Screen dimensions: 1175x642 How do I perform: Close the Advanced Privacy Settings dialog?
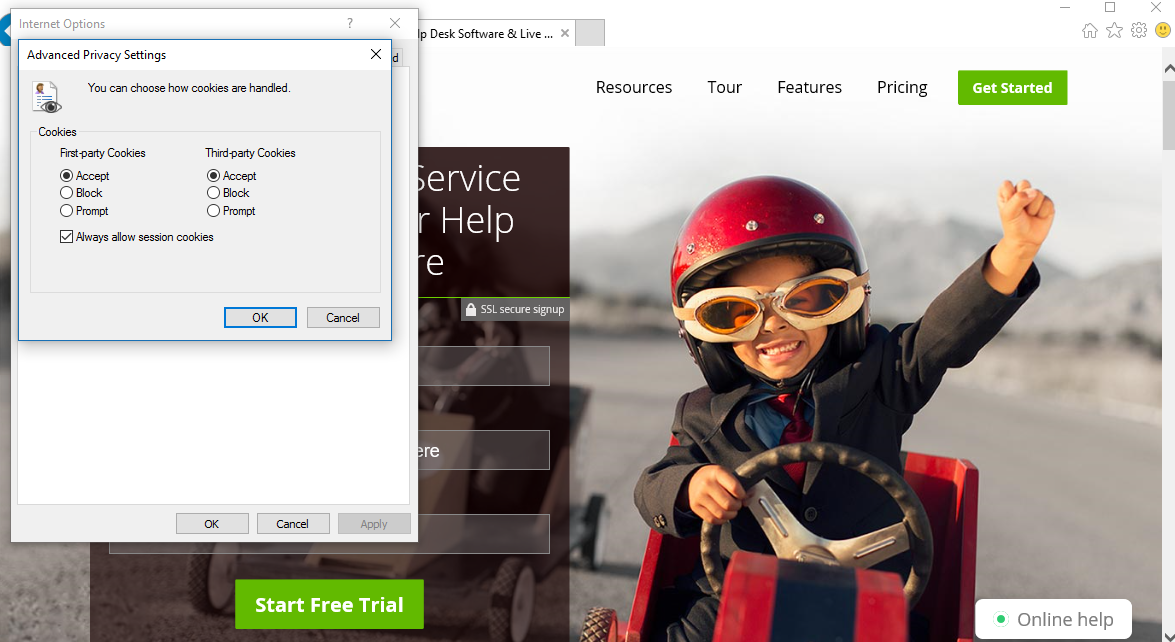(x=376, y=55)
